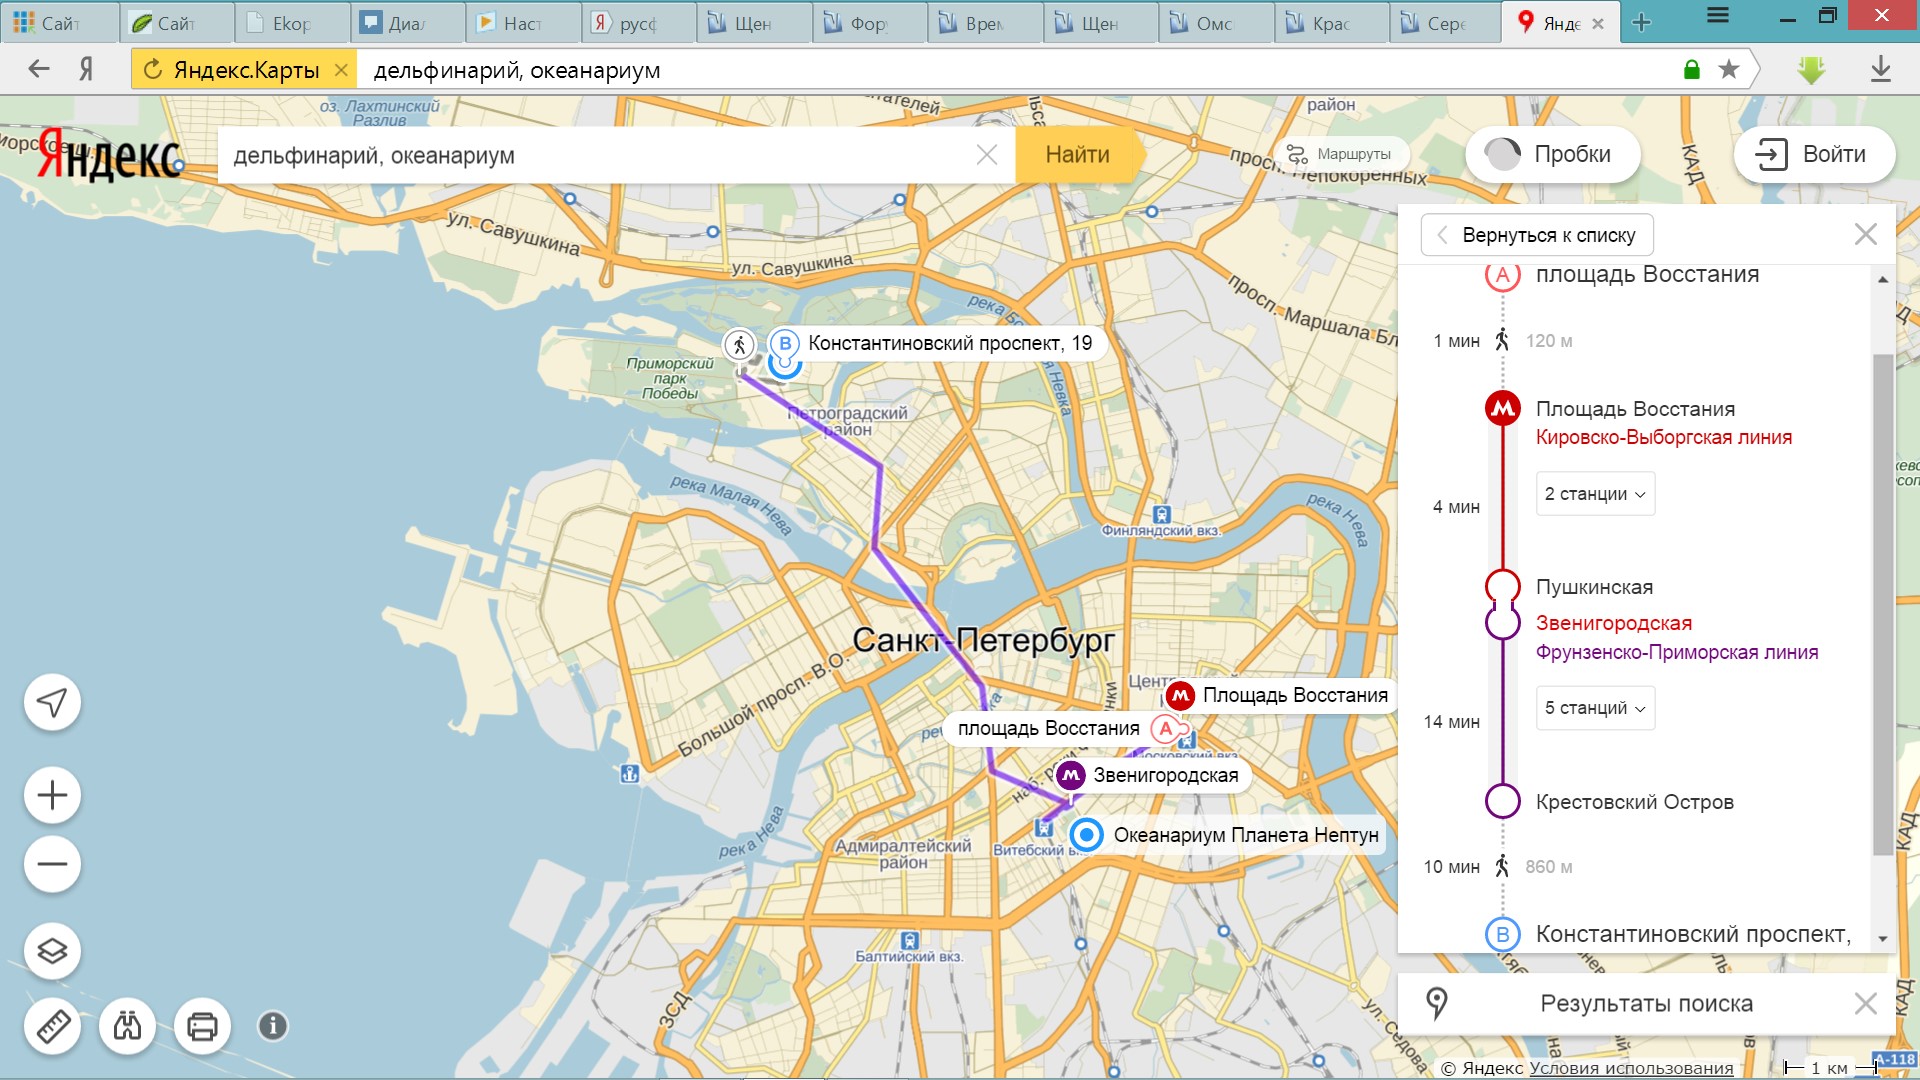Toggle the Пробки traffic layer
The height and width of the screenshot is (1080, 1920).
pos(1551,155)
